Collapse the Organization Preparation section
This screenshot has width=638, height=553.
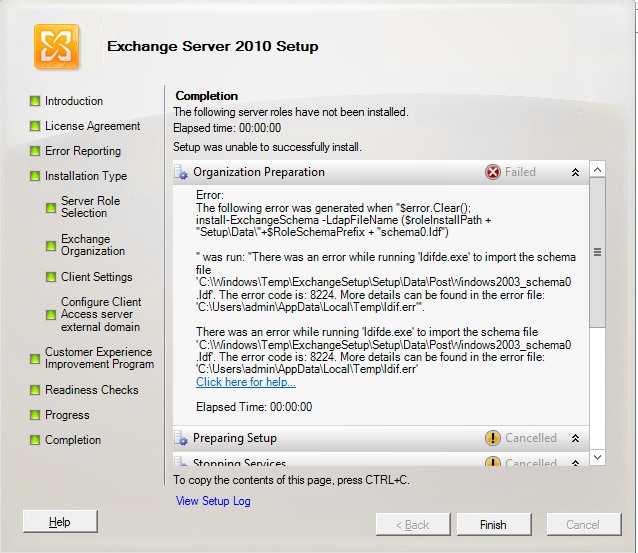pyautogui.click(x=575, y=173)
